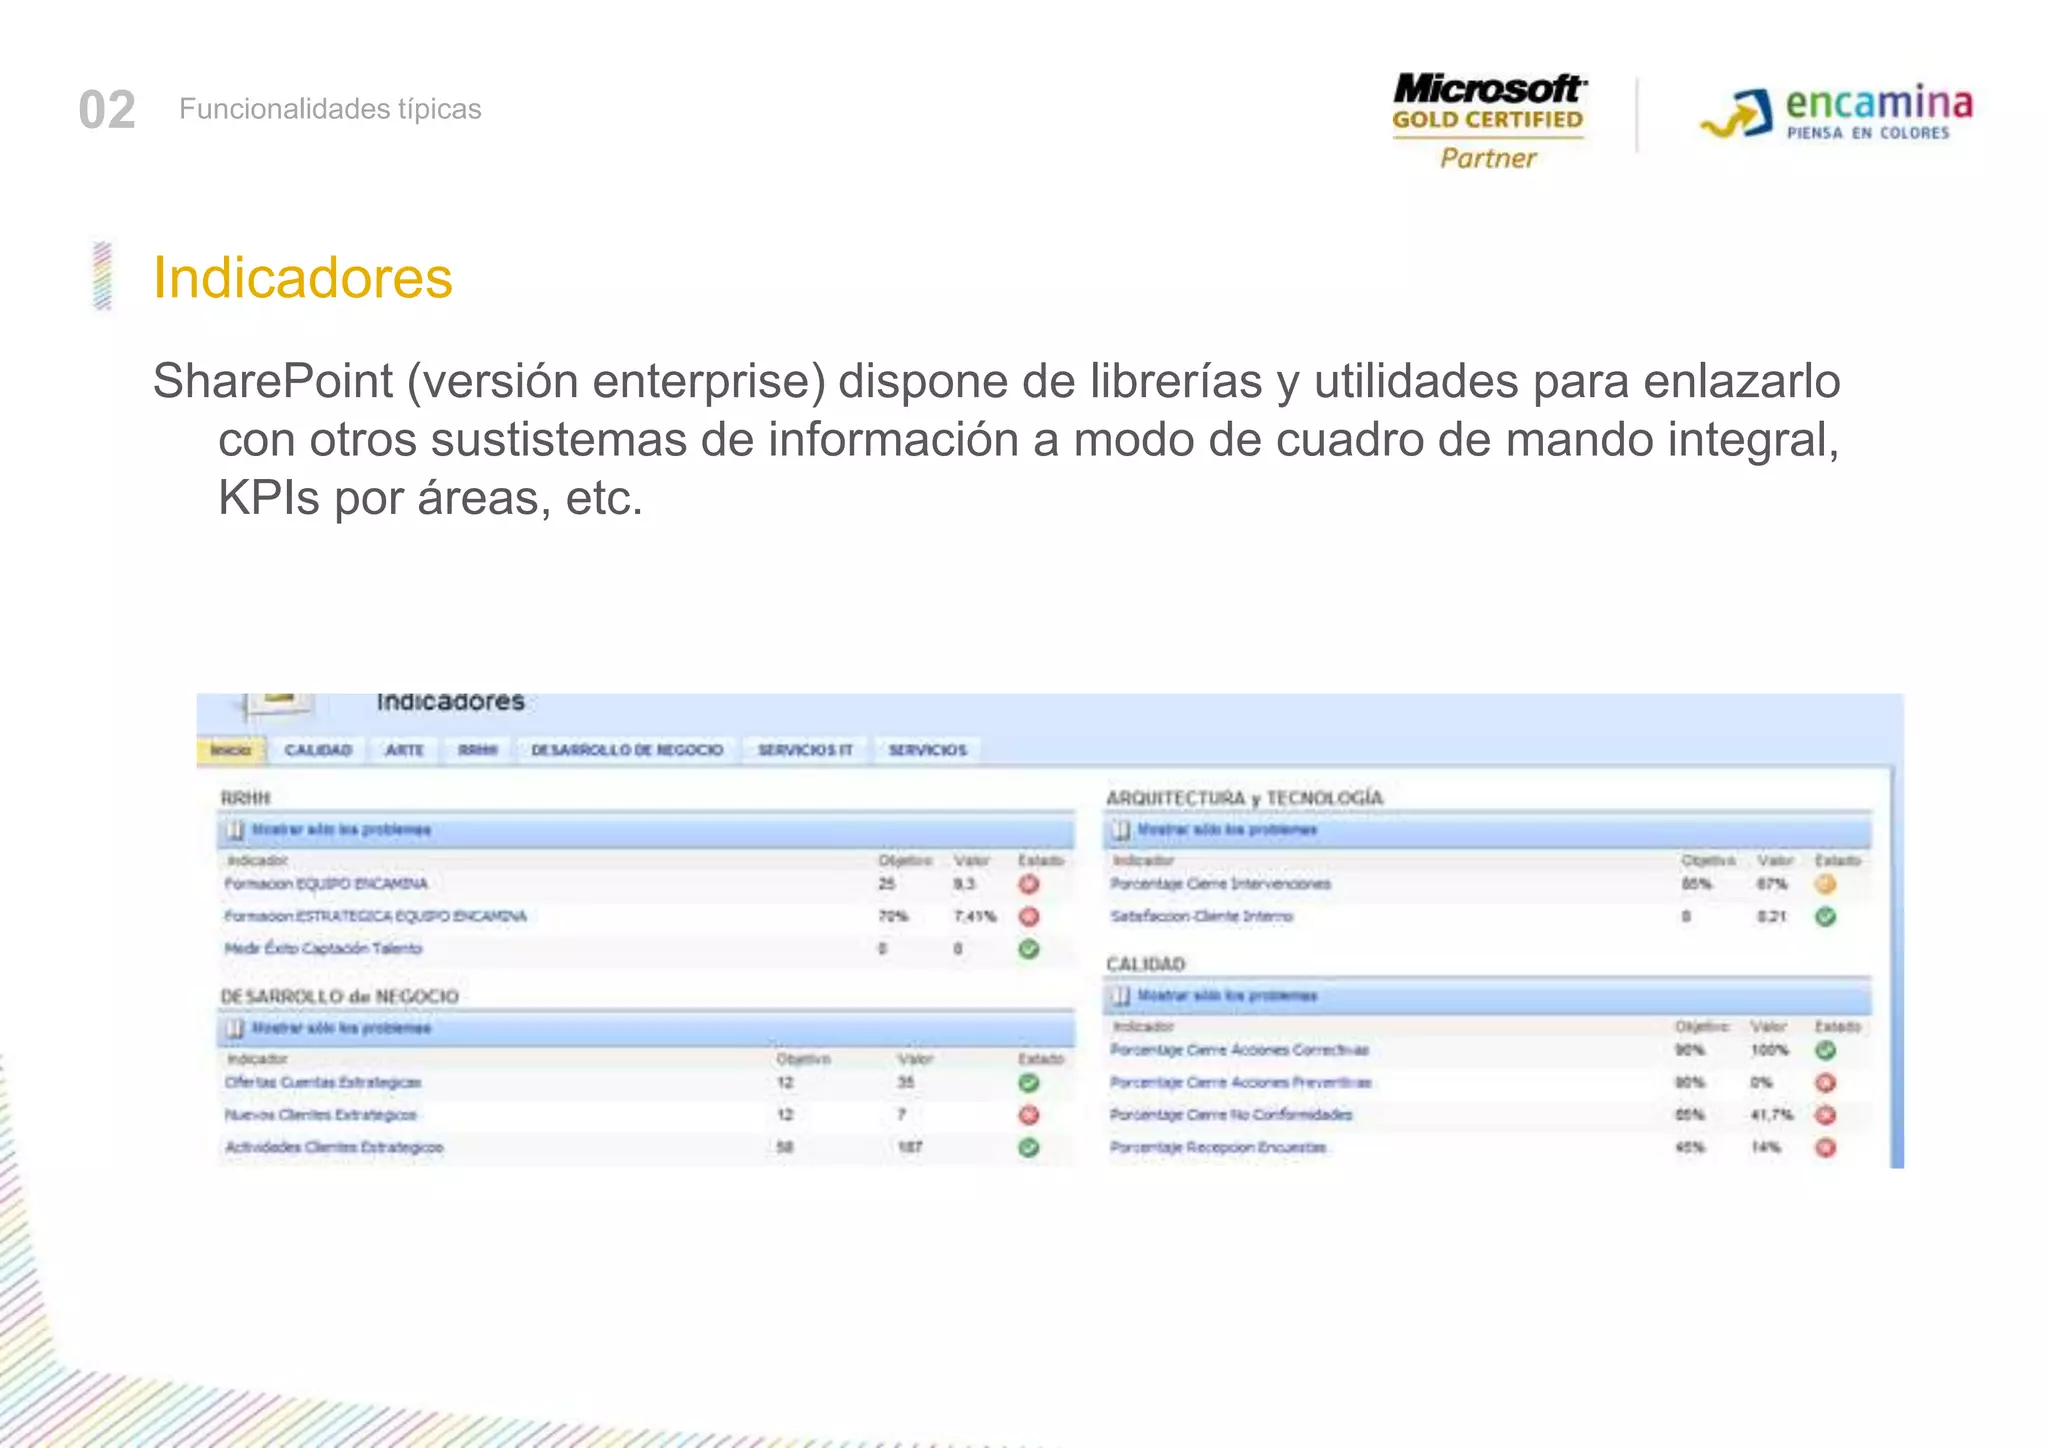Click red status icon for Formacion EQUIPO ENCAMINA
The image size is (2048, 1448).
(1029, 884)
